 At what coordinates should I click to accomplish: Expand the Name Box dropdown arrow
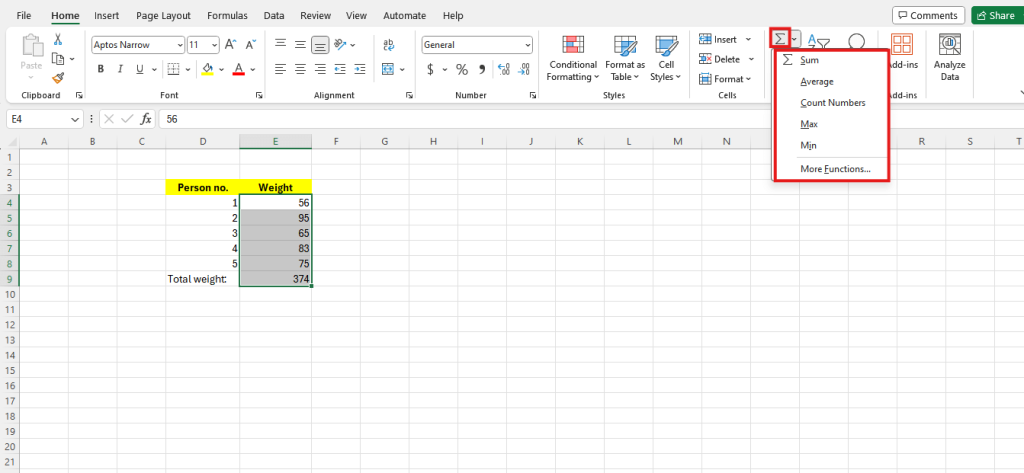[x=76, y=118]
